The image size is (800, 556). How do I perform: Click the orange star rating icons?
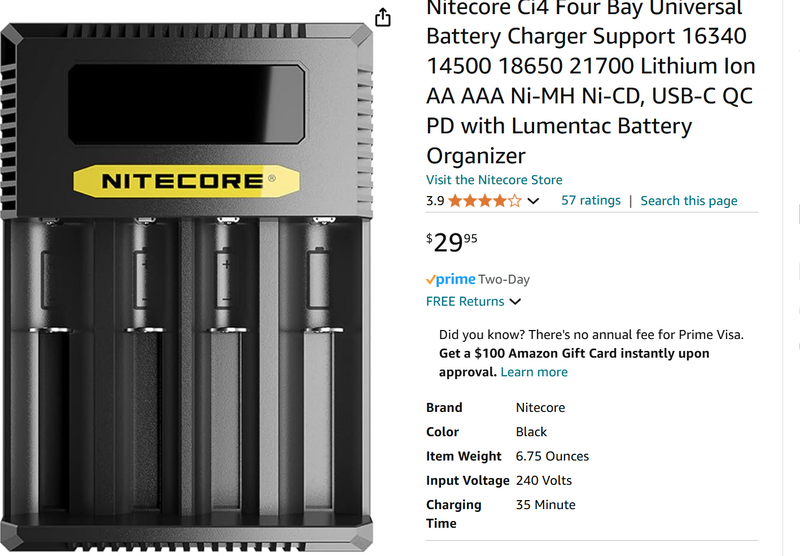(484, 201)
